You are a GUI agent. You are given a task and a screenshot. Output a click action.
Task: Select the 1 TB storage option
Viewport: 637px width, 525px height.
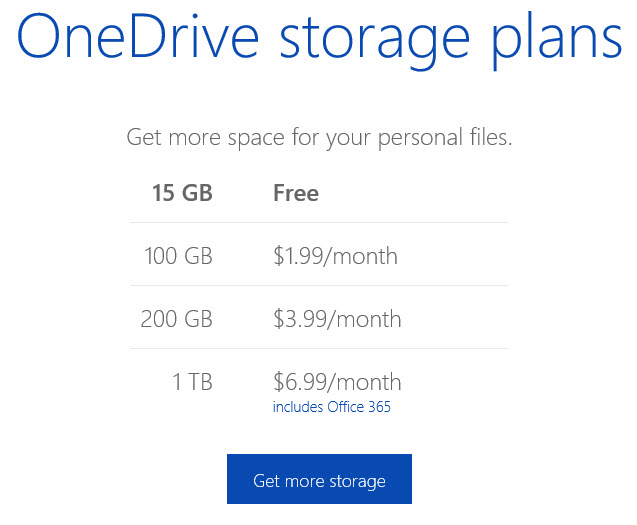(x=192, y=382)
